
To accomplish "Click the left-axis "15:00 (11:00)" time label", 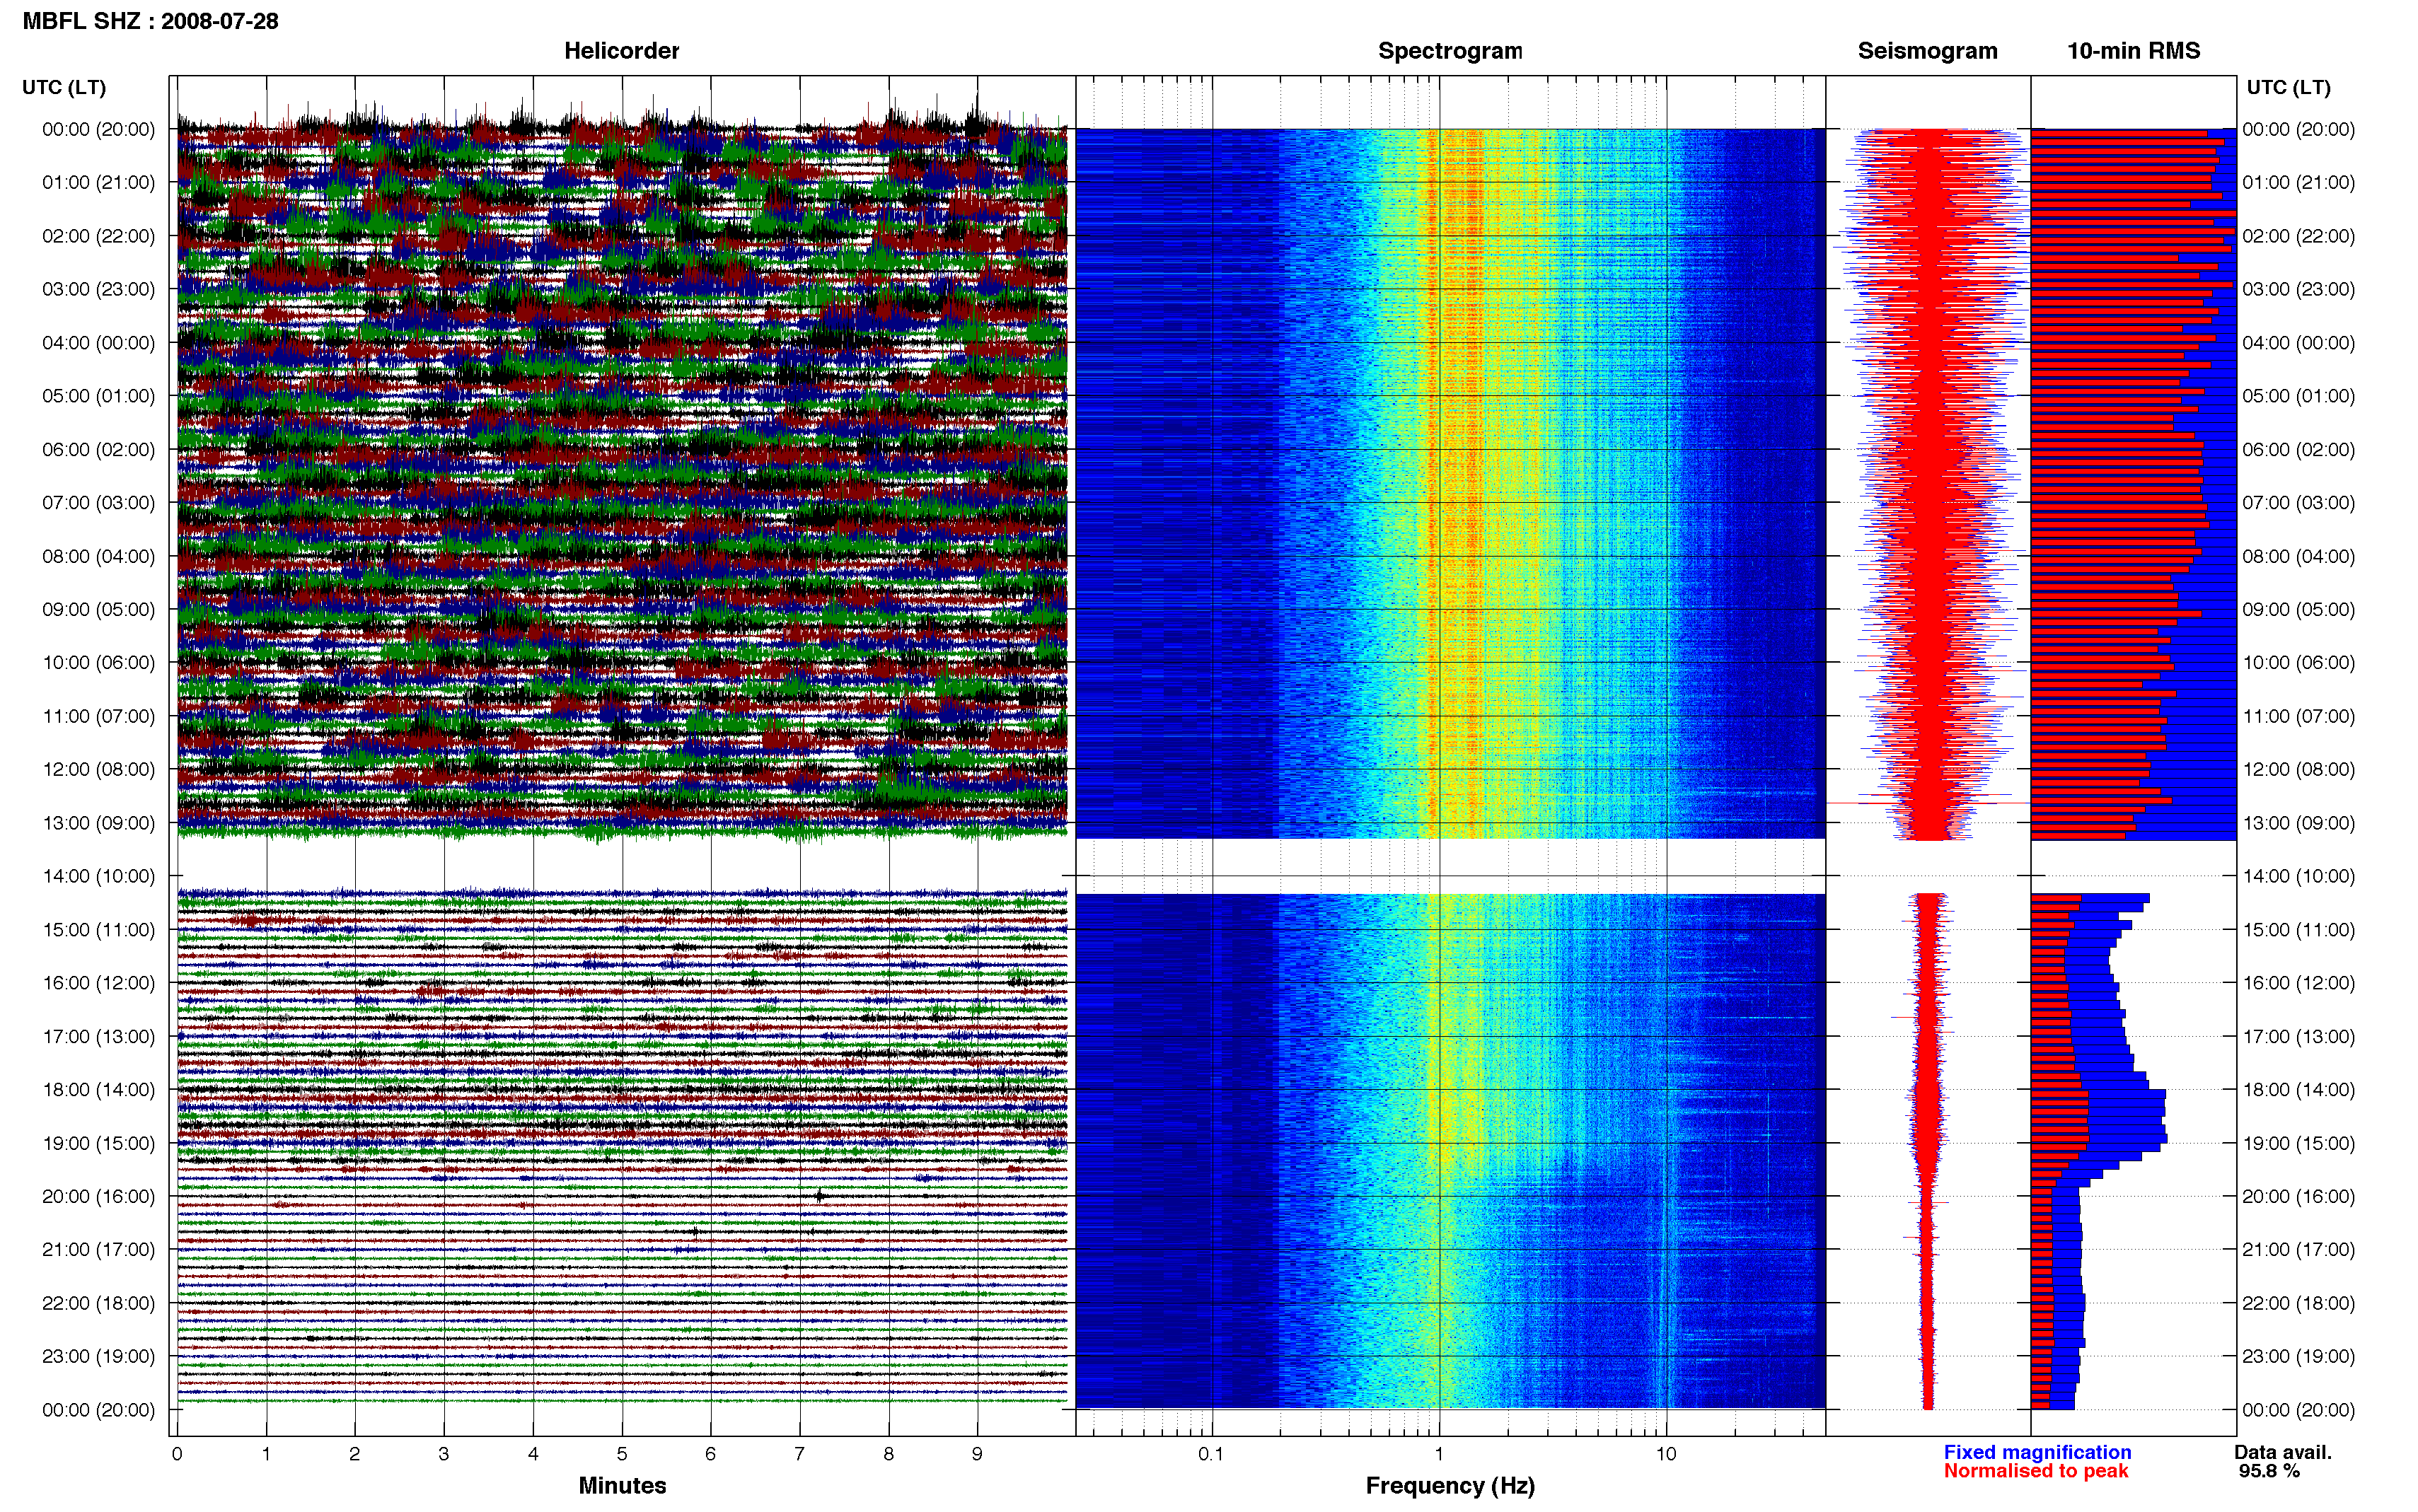I will pos(99,930).
